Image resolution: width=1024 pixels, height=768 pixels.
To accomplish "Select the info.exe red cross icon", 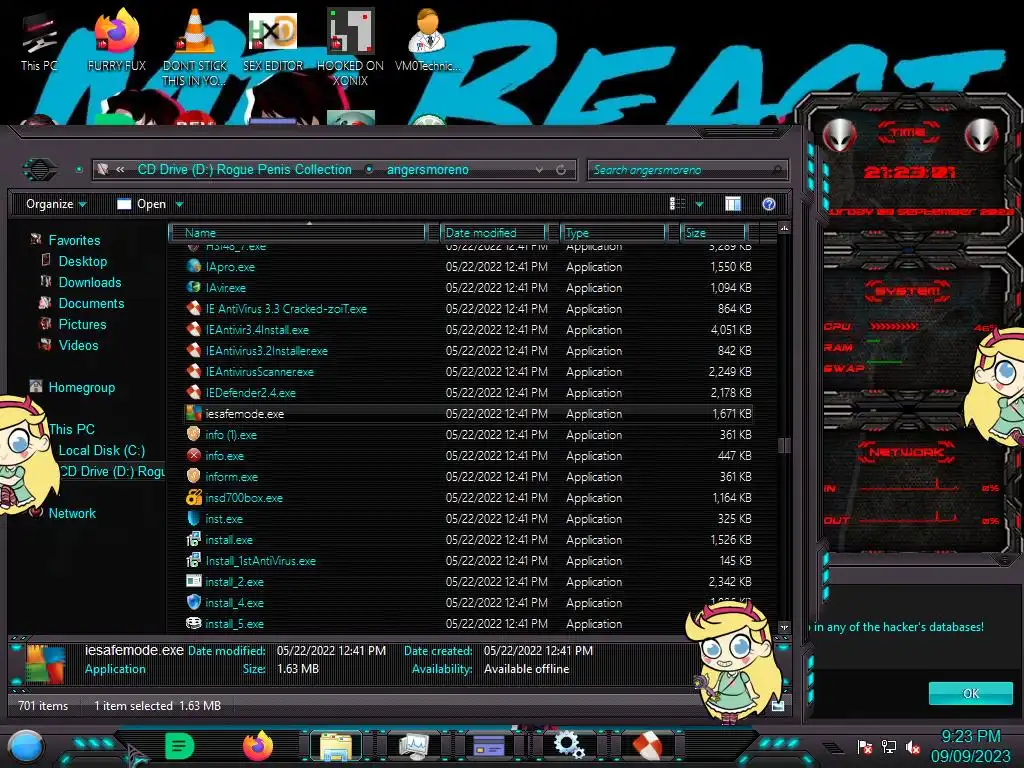I will 193,455.
